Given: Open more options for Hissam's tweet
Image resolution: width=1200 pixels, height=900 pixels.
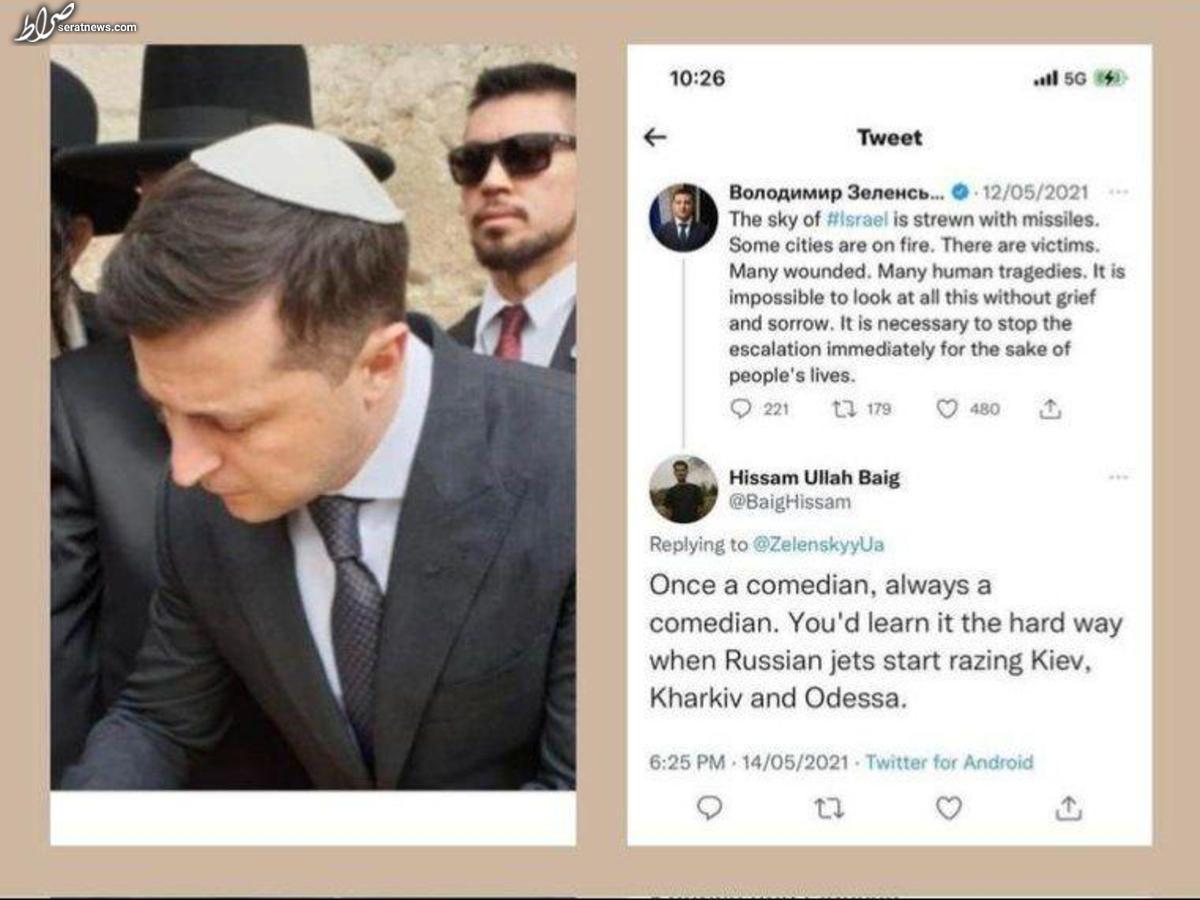Looking at the screenshot, I should (x=1118, y=478).
